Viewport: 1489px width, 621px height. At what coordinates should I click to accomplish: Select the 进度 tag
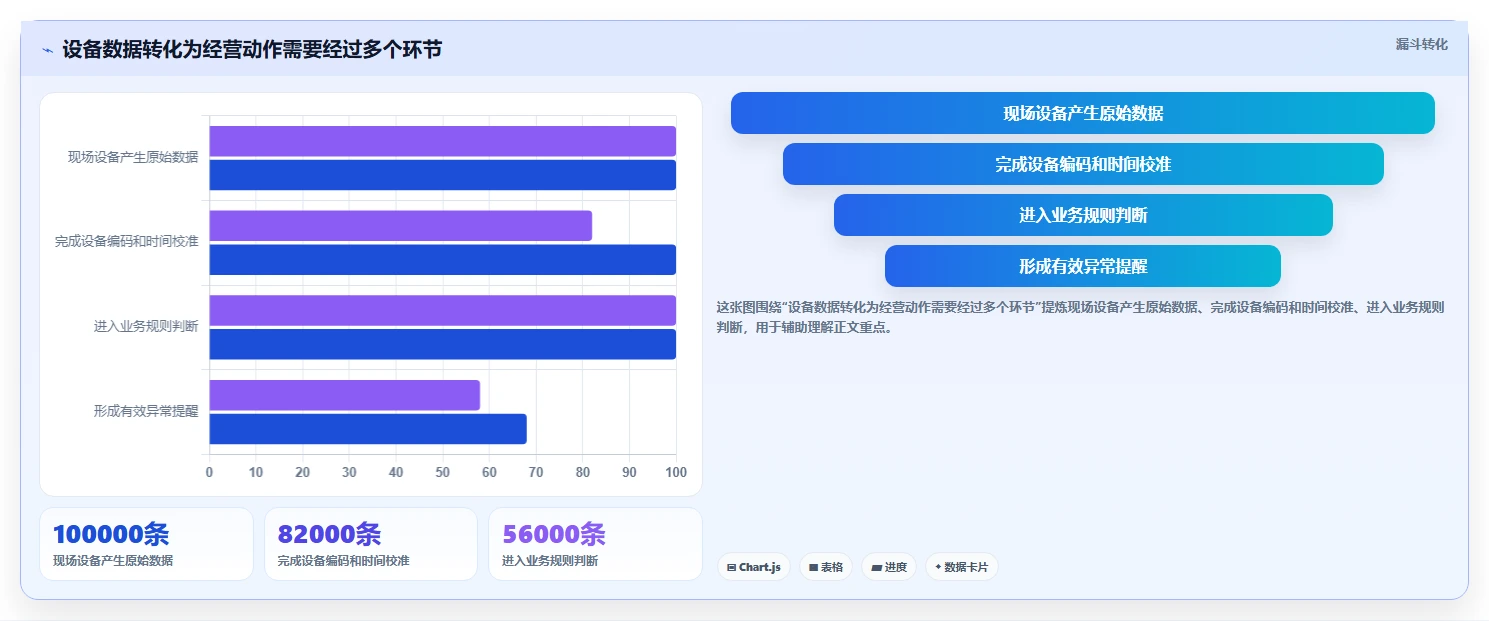[x=889, y=567]
